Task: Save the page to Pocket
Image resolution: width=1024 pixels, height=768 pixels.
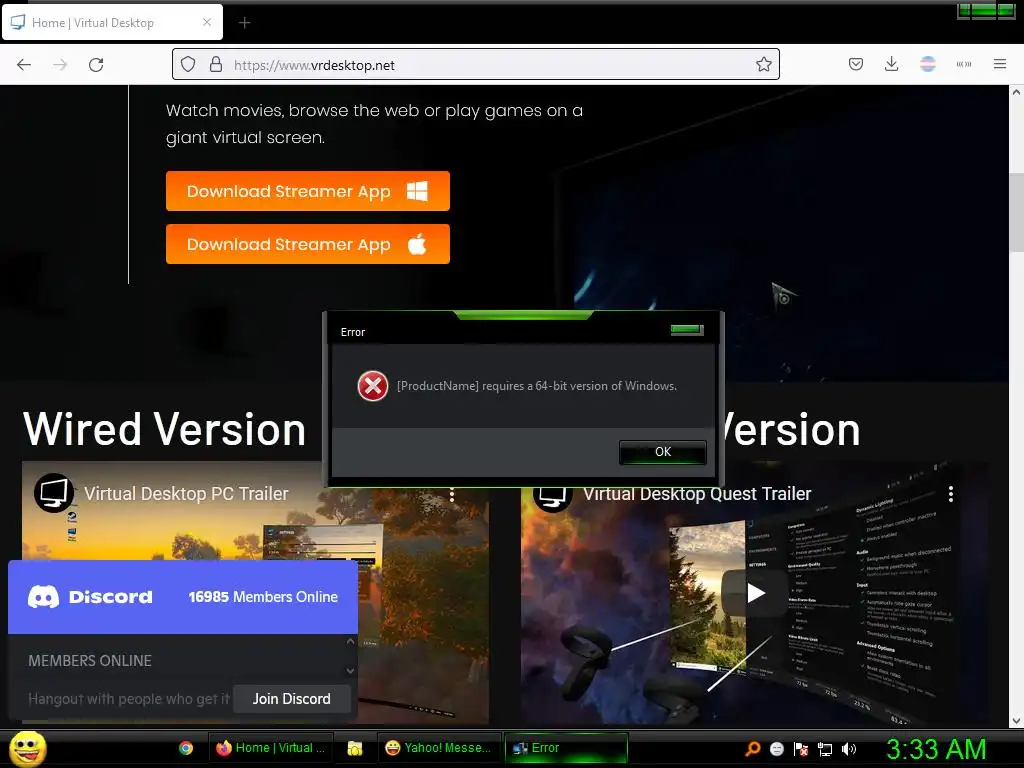Action: click(x=856, y=64)
